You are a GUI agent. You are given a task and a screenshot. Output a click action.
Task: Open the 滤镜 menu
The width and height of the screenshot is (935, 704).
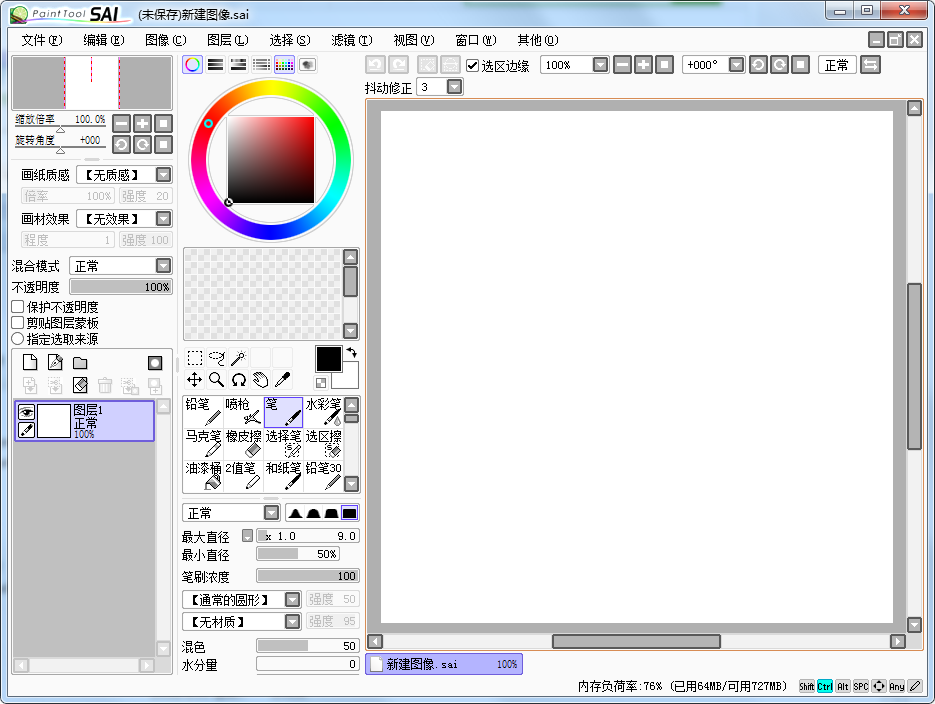click(351, 40)
